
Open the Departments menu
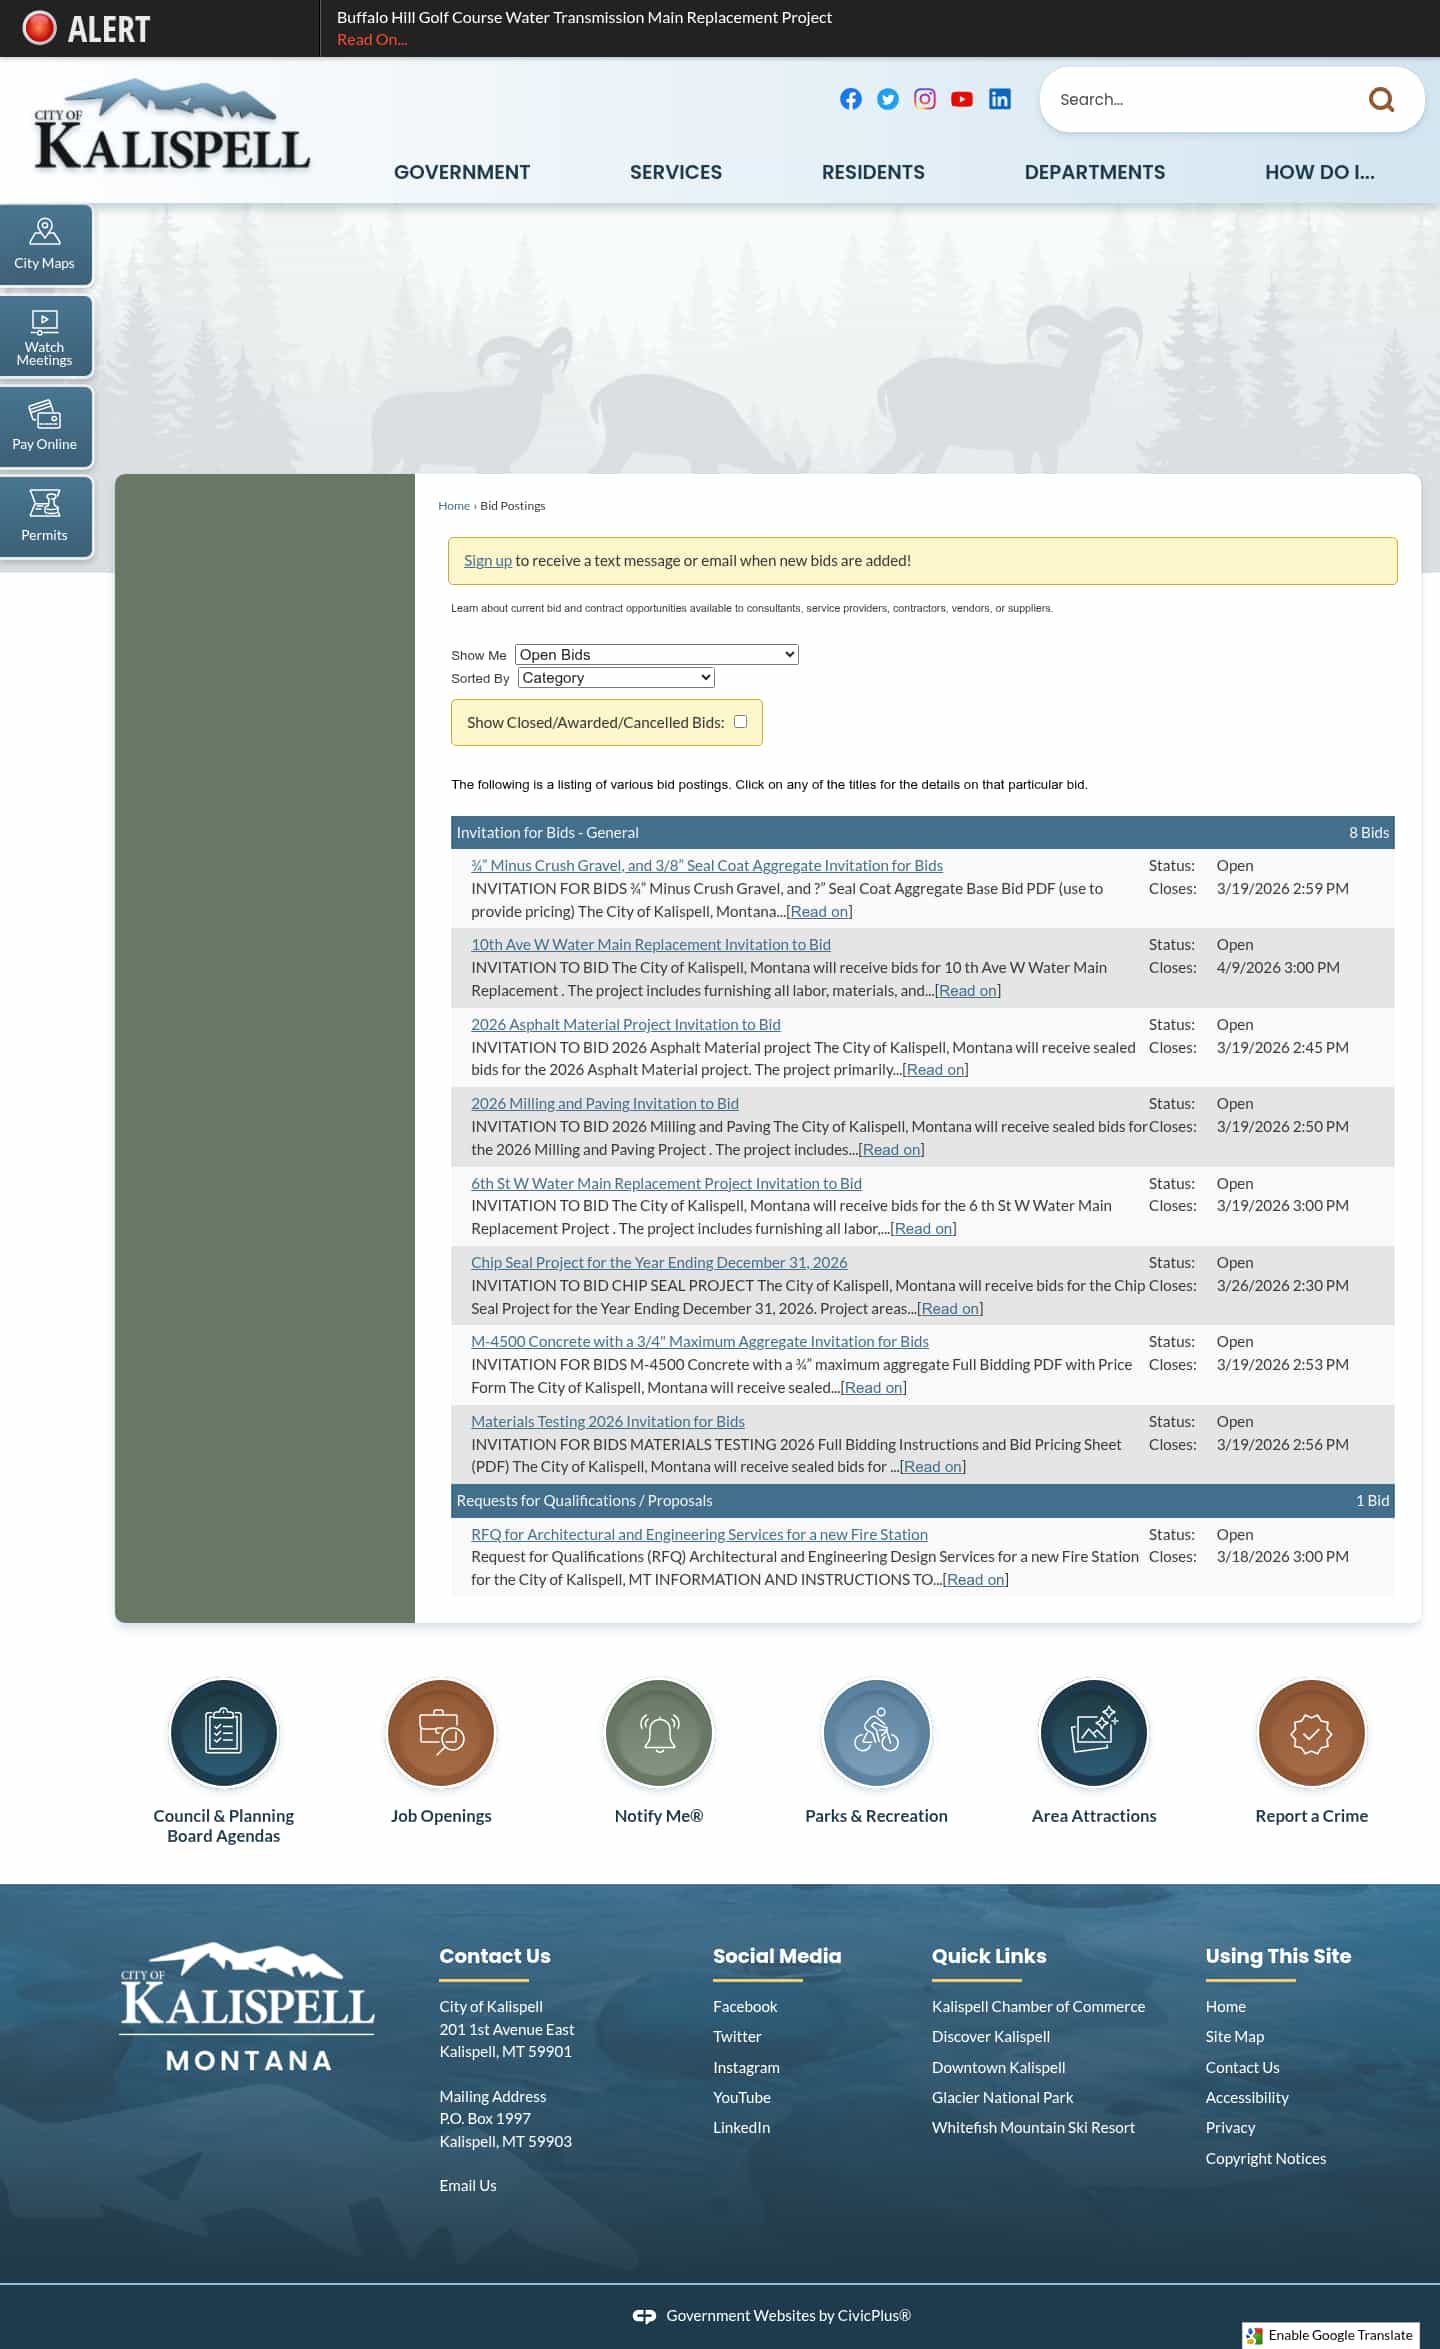[1095, 172]
